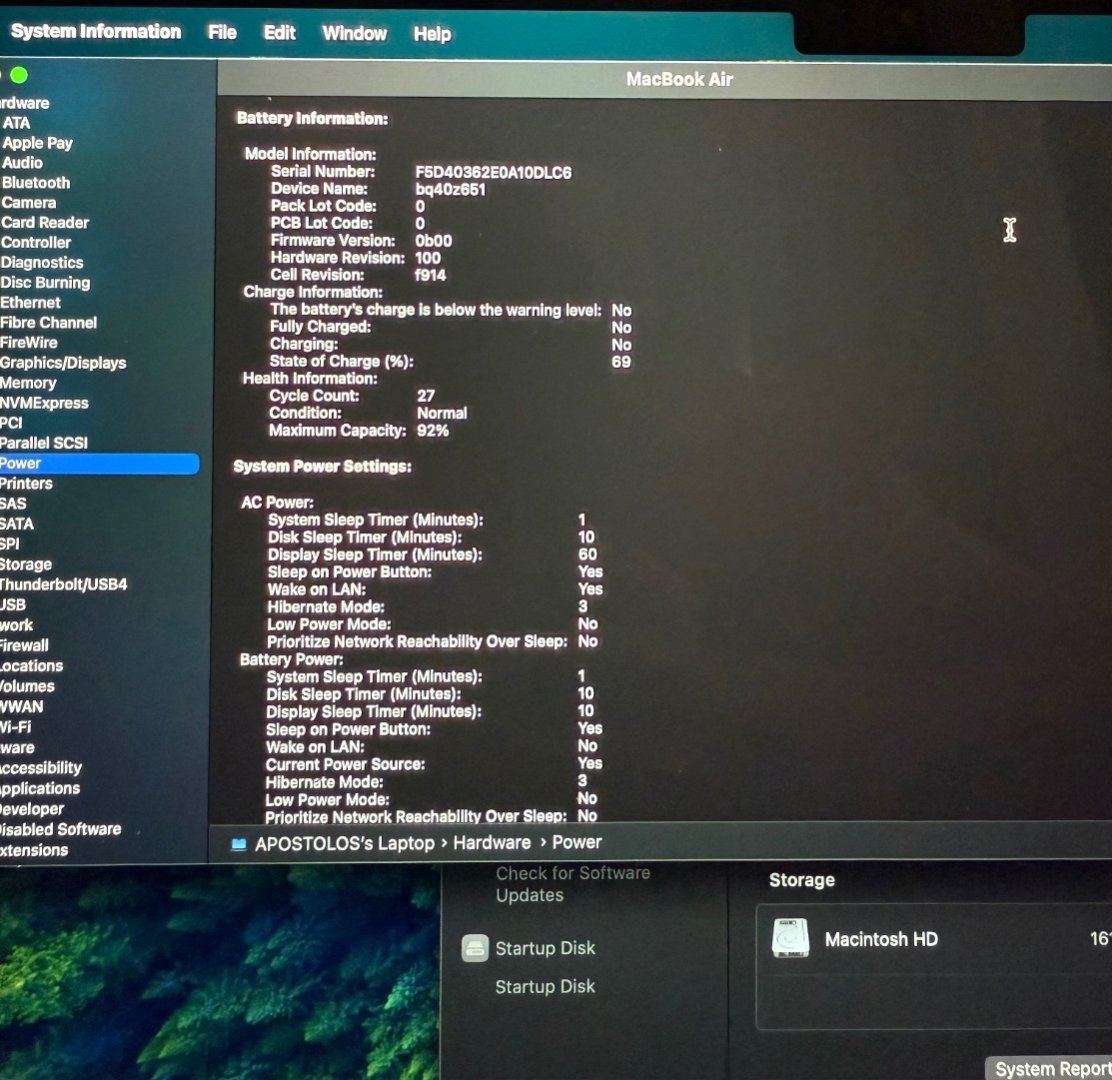
Task: Select Applications in the sidebar
Action: click(x=40, y=789)
